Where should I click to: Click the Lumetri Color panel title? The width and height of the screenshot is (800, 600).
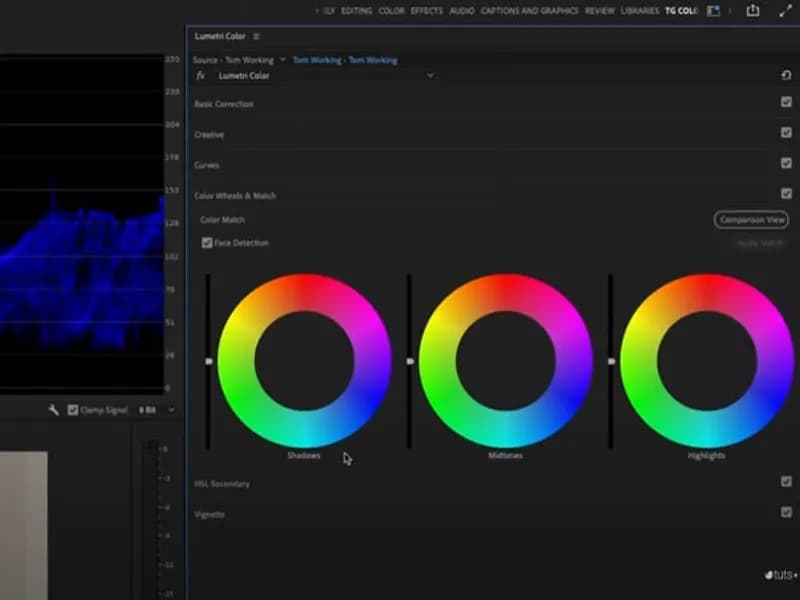(x=220, y=36)
